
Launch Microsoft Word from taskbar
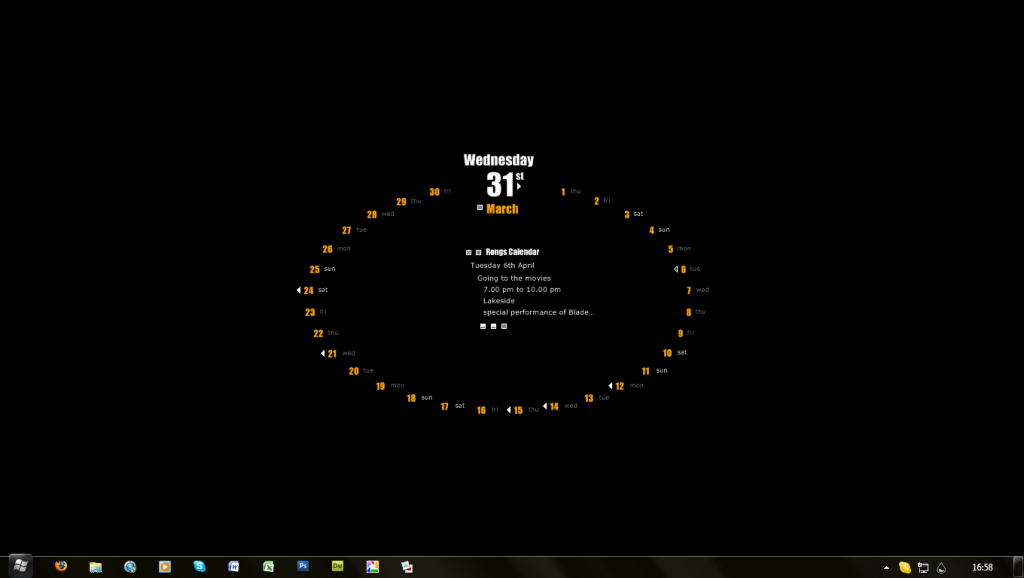coord(234,566)
